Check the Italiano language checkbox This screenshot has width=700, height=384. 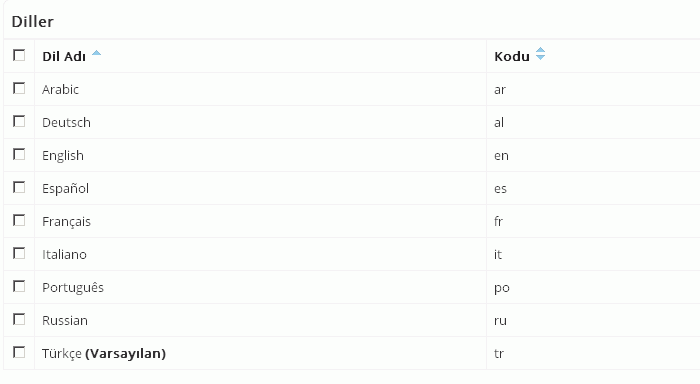coord(19,254)
